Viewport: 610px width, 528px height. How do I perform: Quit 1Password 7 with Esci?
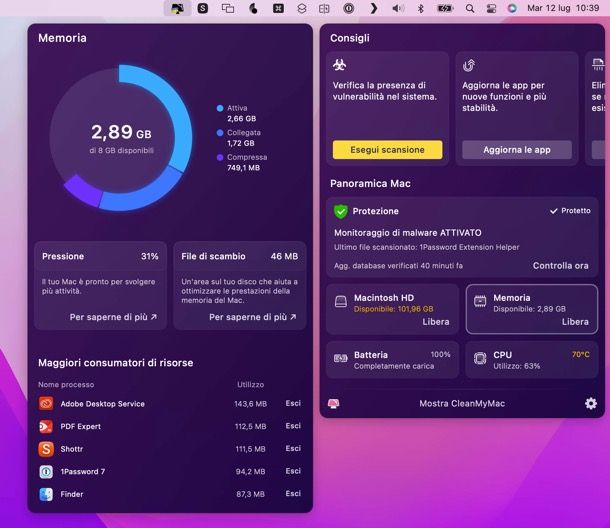pos(293,471)
